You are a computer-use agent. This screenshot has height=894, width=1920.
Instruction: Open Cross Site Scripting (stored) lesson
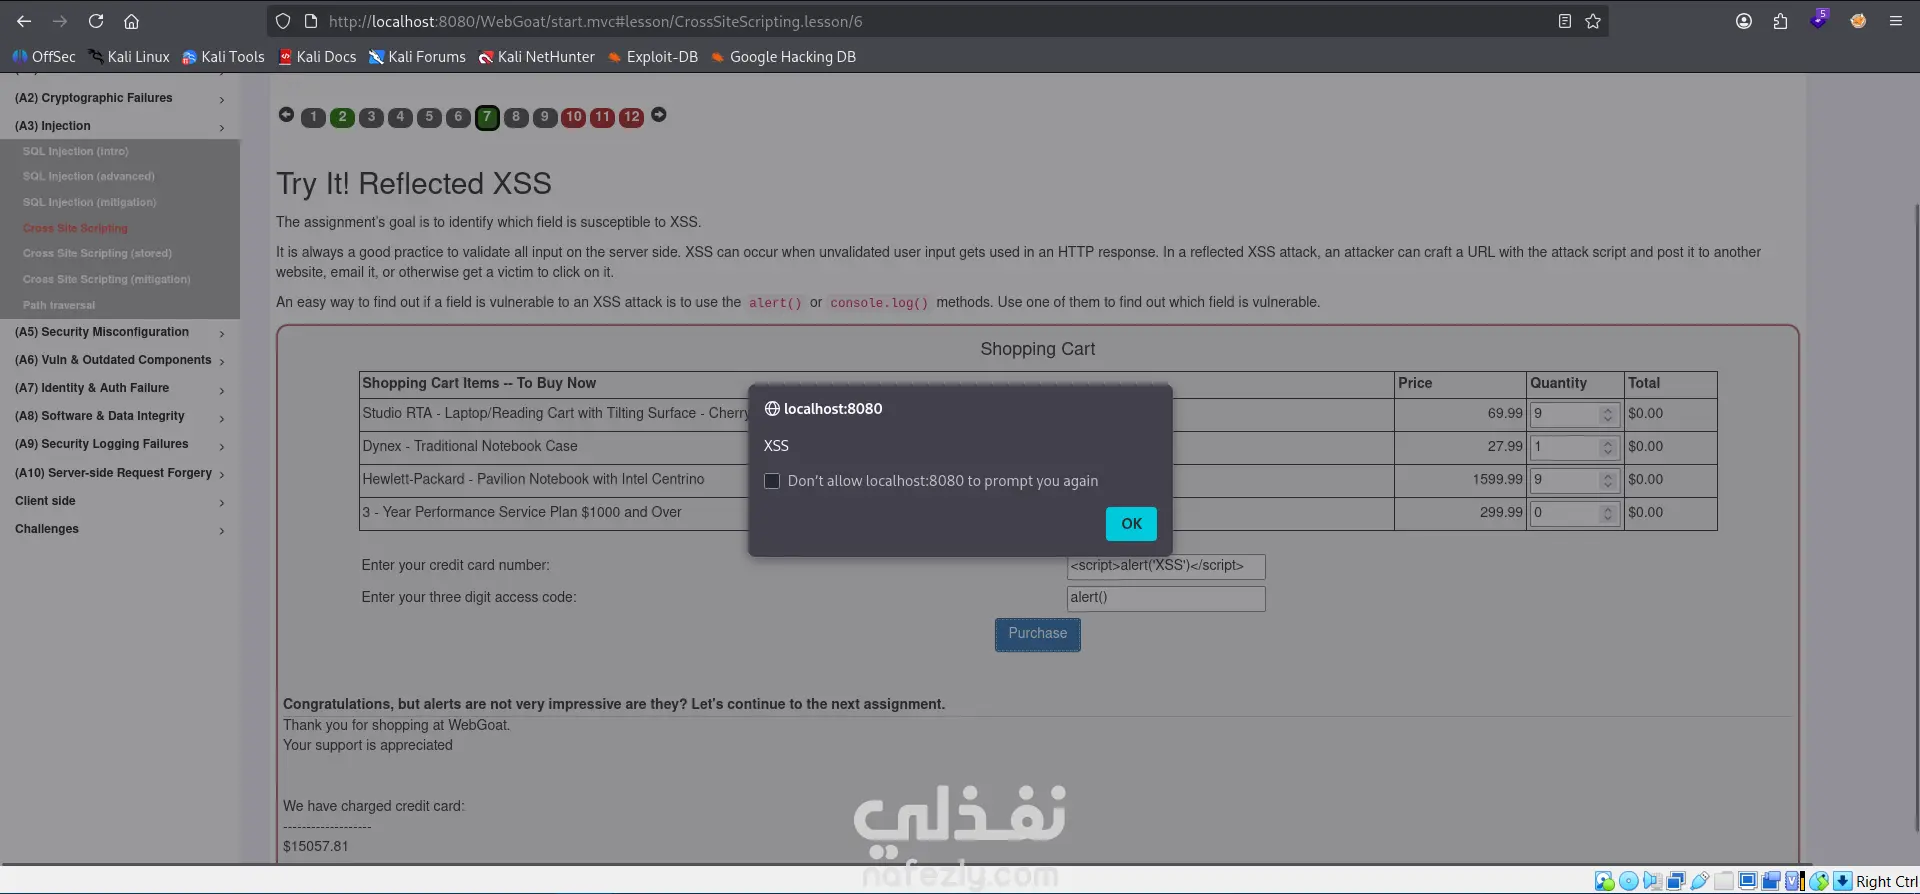click(x=97, y=253)
